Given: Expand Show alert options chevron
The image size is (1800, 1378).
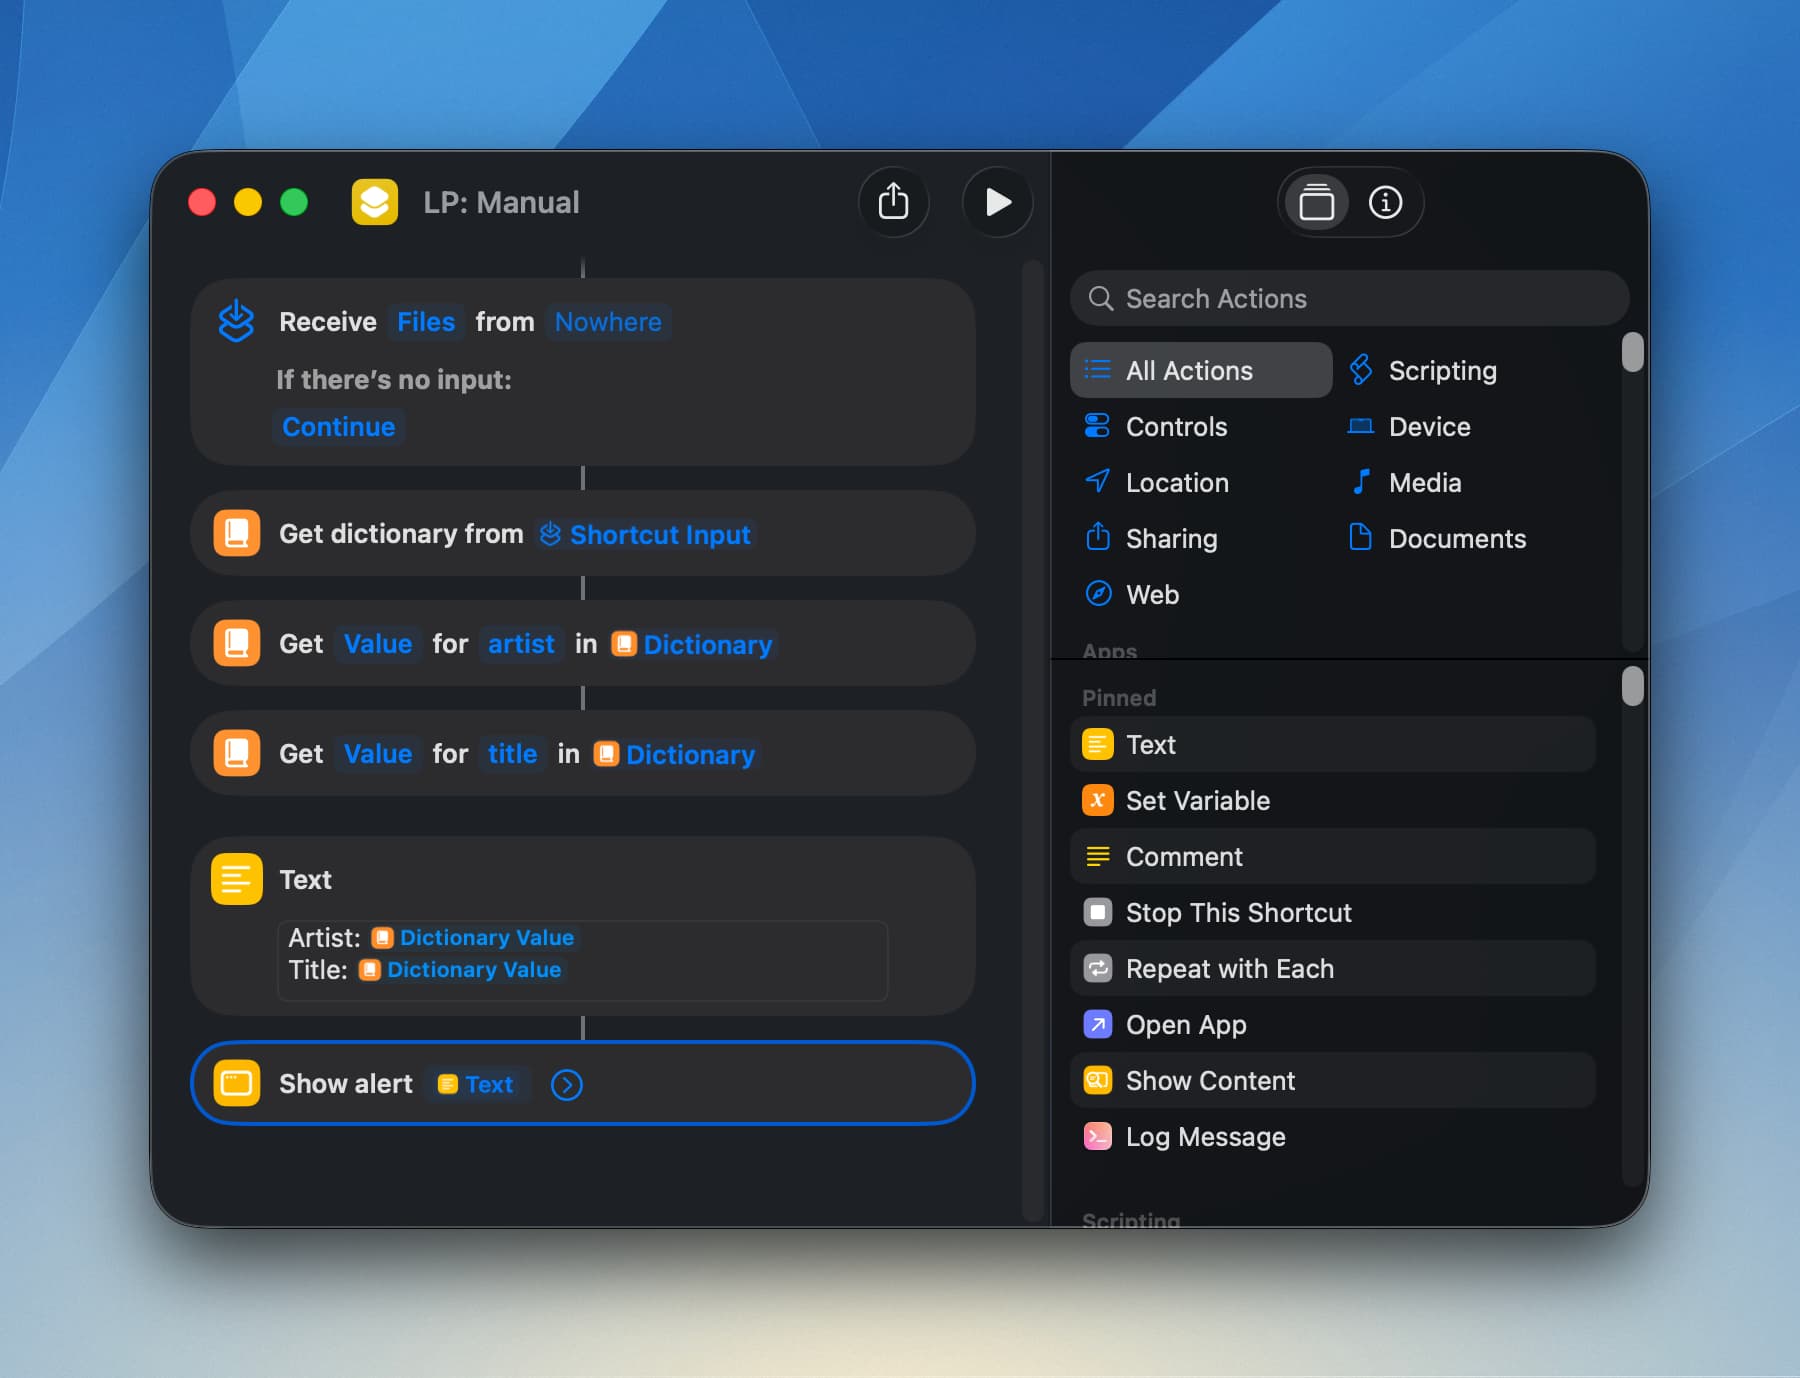Looking at the screenshot, I should click(567, 1085).
